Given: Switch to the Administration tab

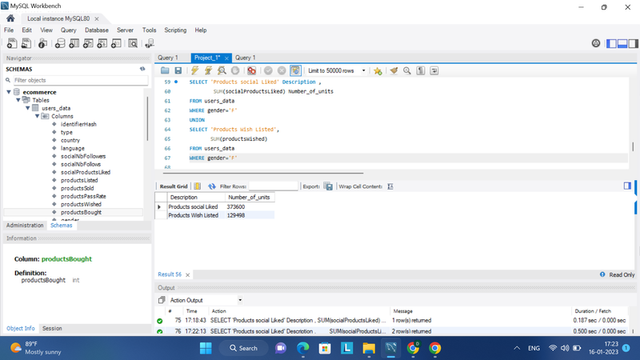Looking at the screenshot, I should 25,225.
